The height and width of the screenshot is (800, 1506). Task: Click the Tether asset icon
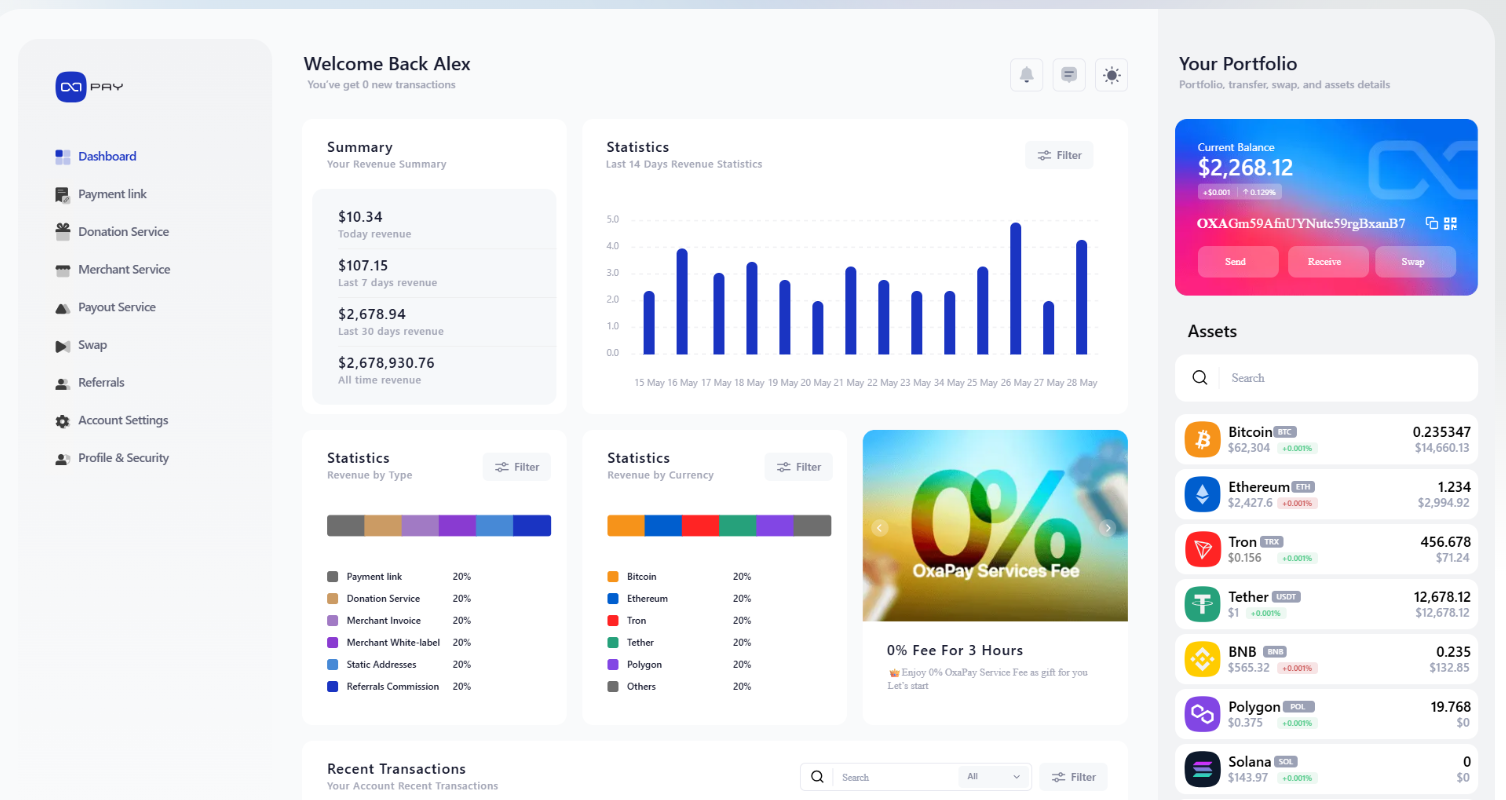(x=1202, y=604)
